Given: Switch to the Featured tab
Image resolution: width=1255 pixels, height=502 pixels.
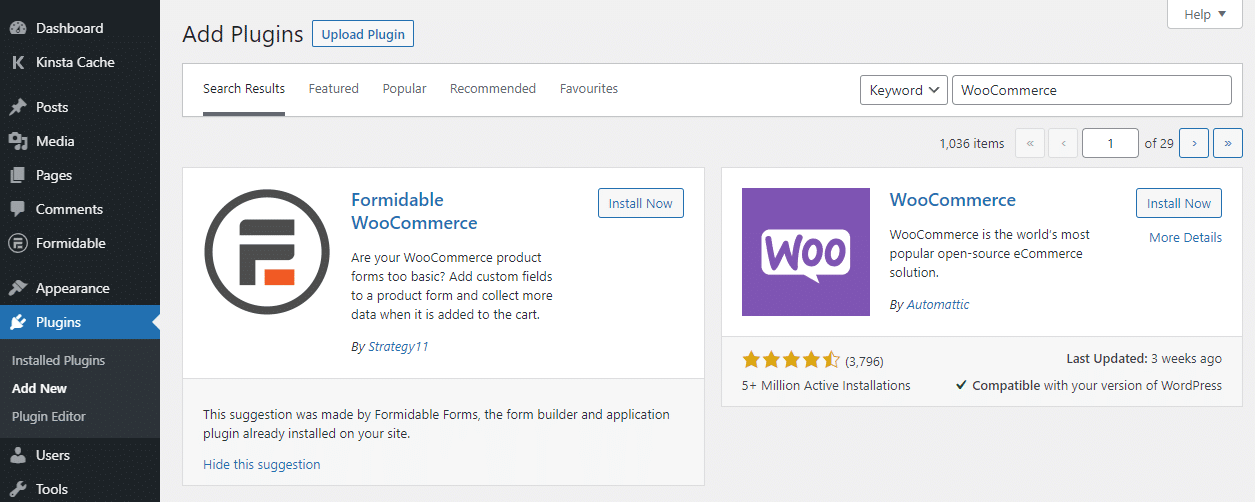Looking at the screenshot, I should pyautogui.click(x=333, y=89).
